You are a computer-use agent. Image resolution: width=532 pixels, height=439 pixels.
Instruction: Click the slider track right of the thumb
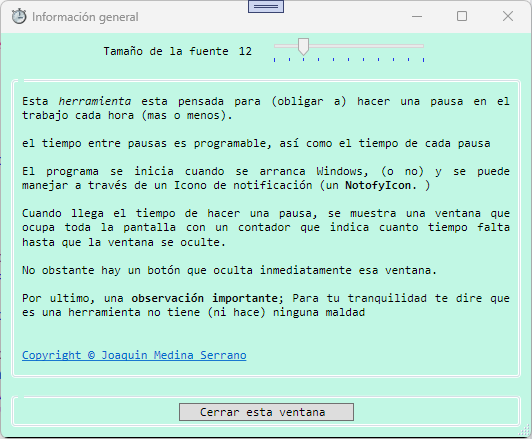pos(366,46)
